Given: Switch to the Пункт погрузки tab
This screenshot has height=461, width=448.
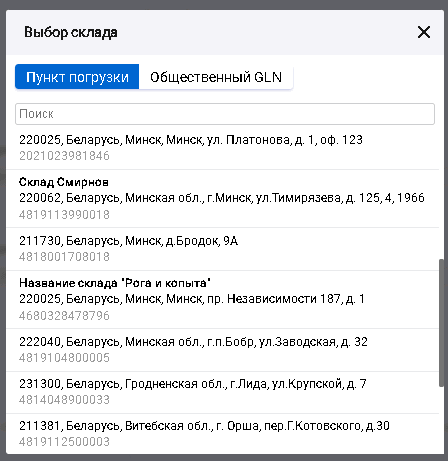Looking at the screenshot, I should click(77, 77).
